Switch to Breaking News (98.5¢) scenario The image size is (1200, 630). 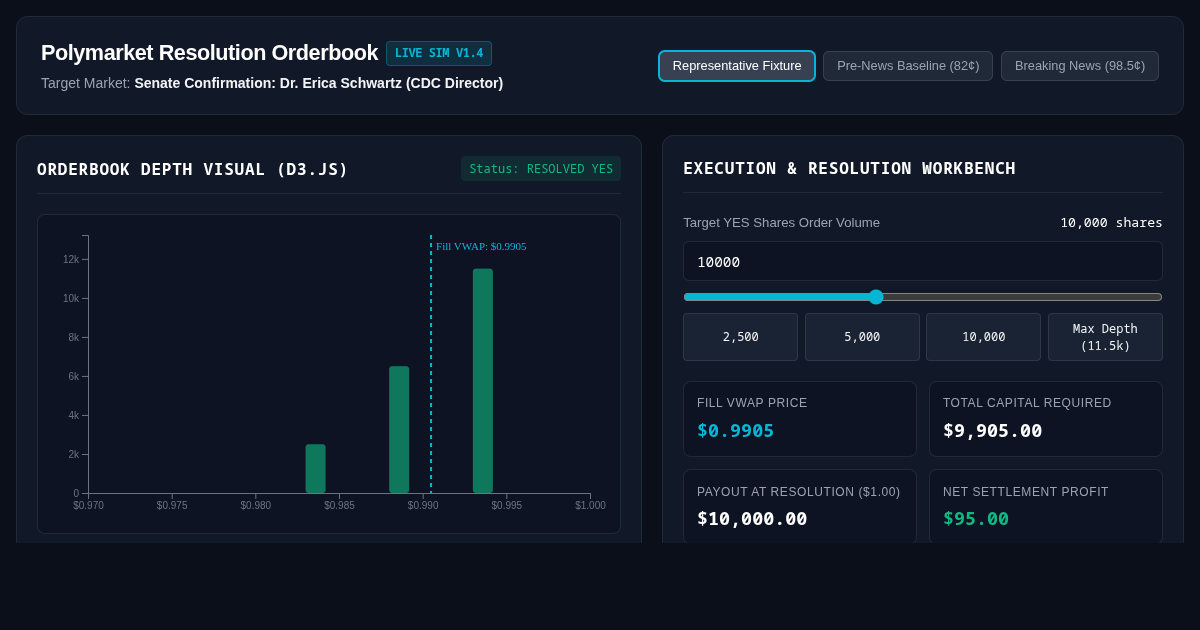pyautogui.click(x=1080, y=66)
